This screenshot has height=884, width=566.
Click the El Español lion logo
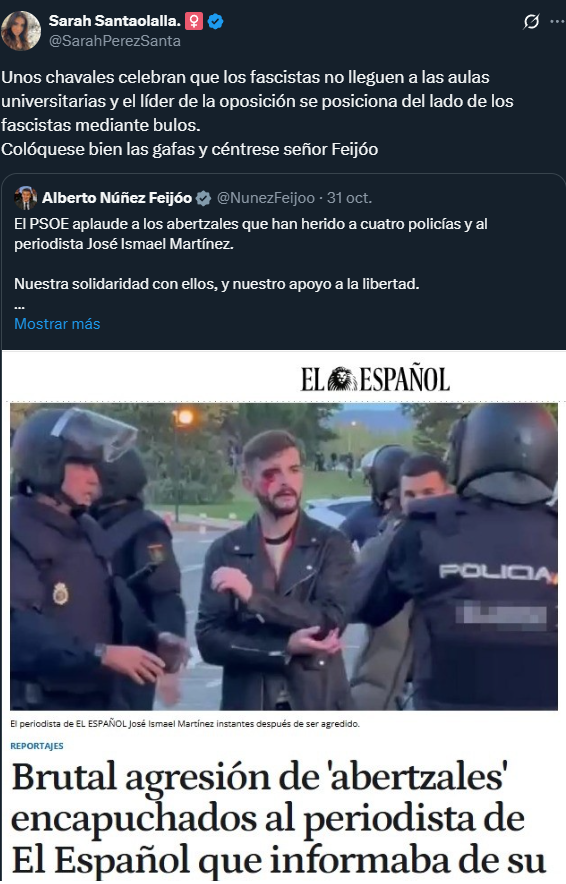point(342,379)
